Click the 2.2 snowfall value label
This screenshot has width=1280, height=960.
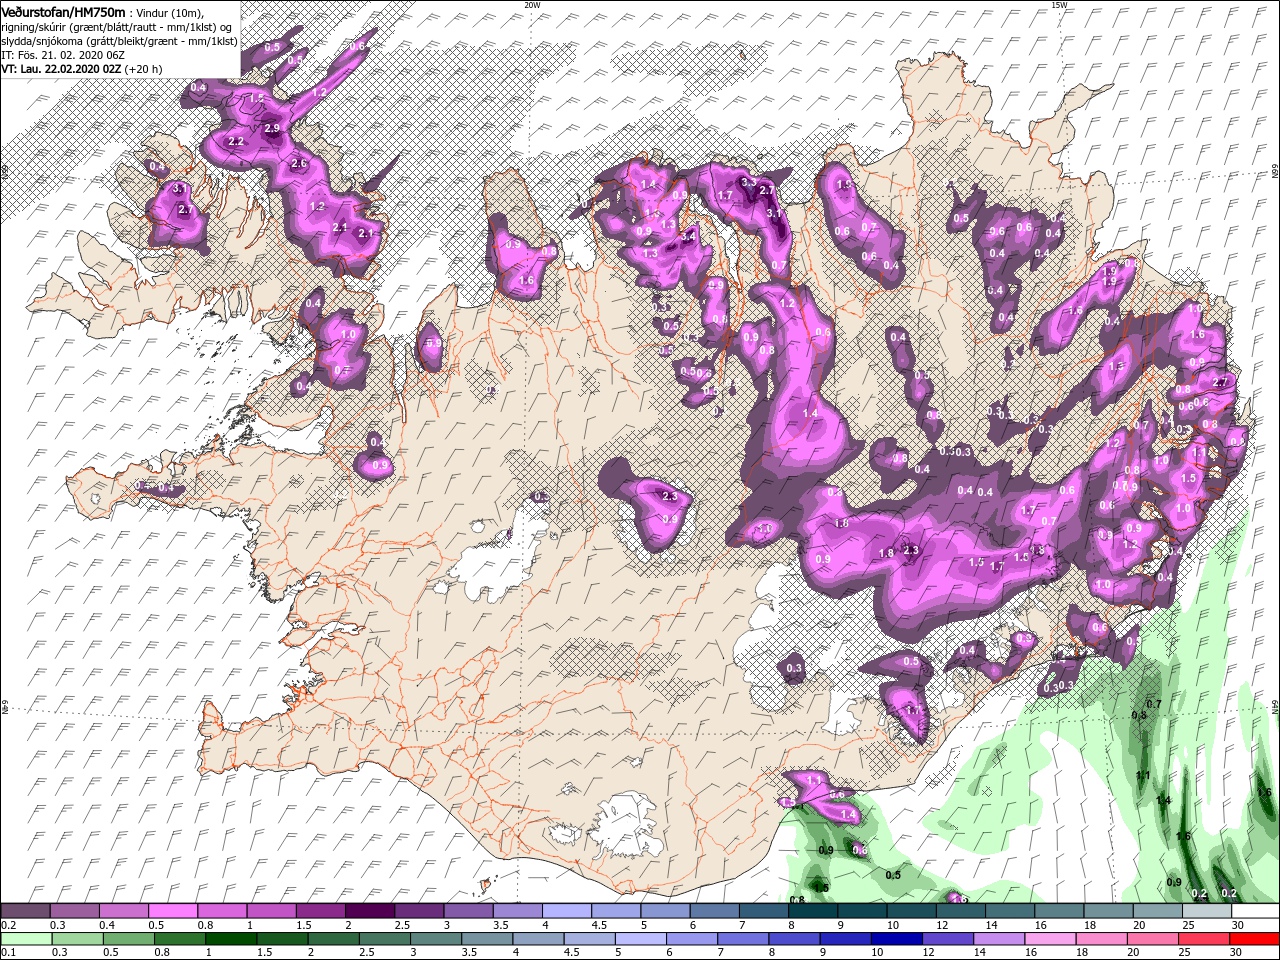(236, 142)
